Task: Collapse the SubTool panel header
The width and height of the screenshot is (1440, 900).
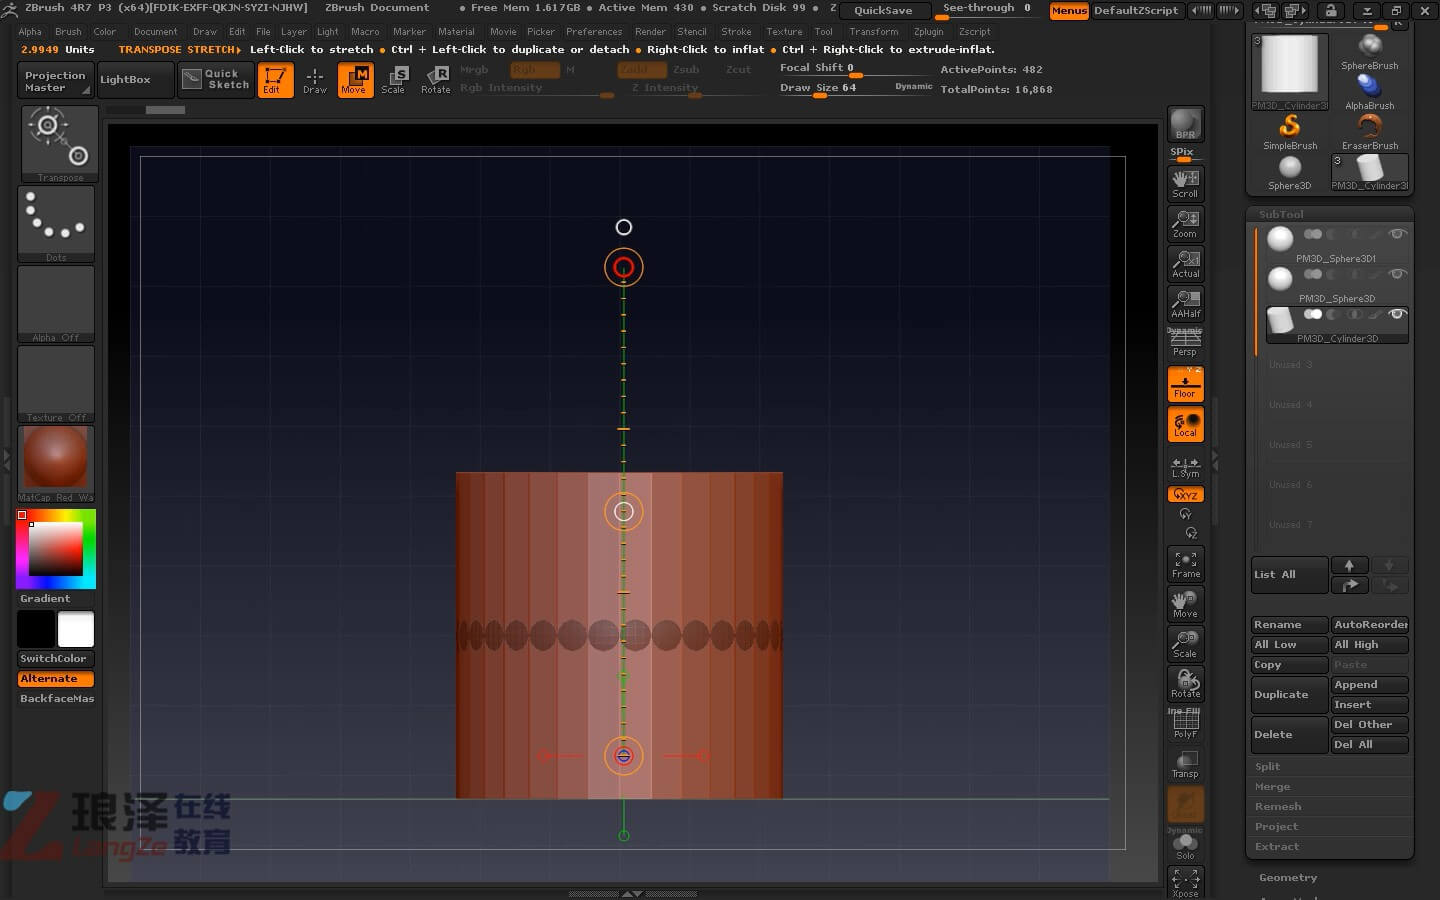Action: pos(1281,214)
